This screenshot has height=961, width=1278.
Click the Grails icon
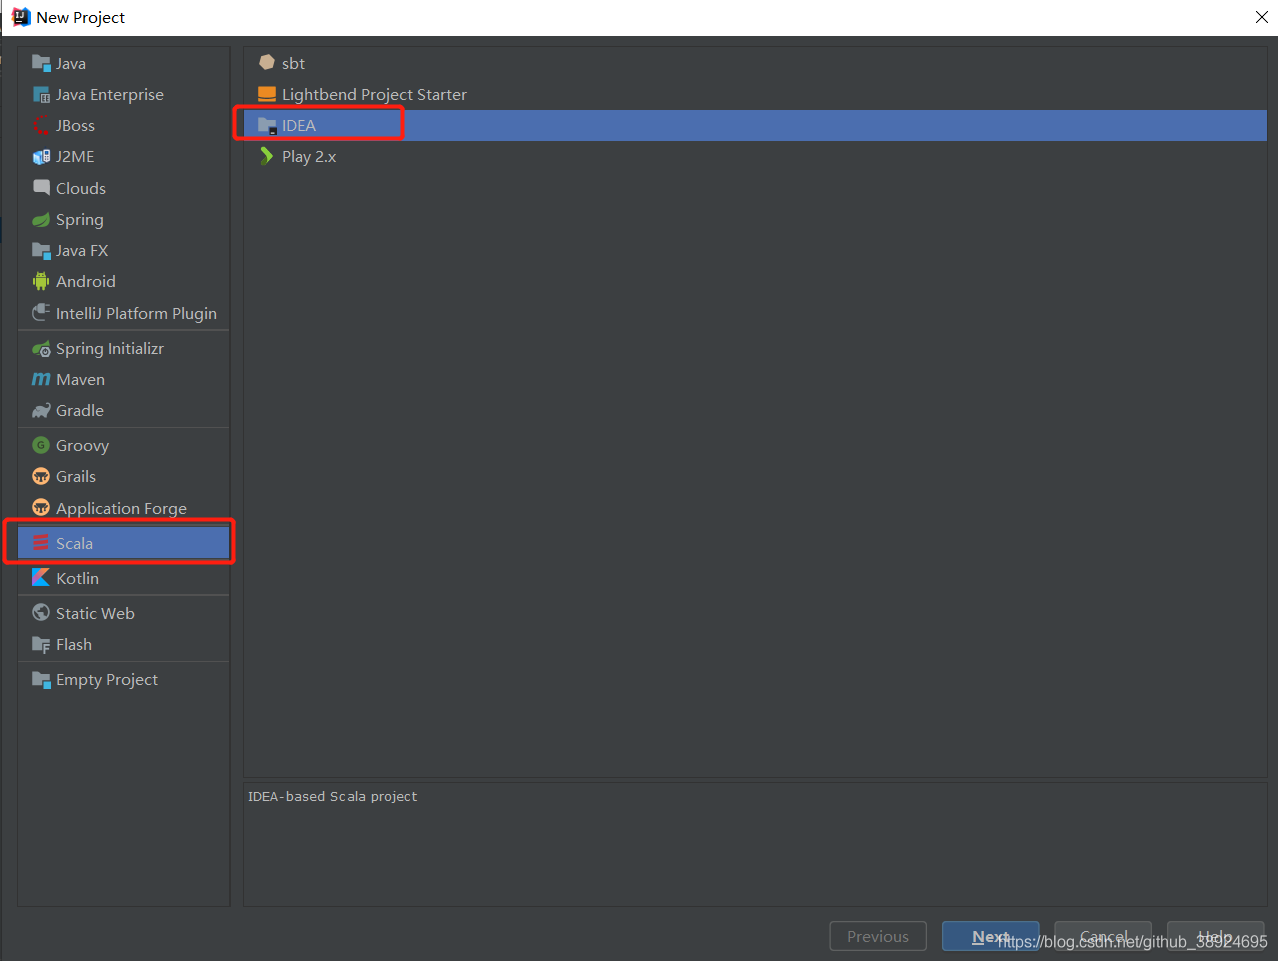pos(41,476)
